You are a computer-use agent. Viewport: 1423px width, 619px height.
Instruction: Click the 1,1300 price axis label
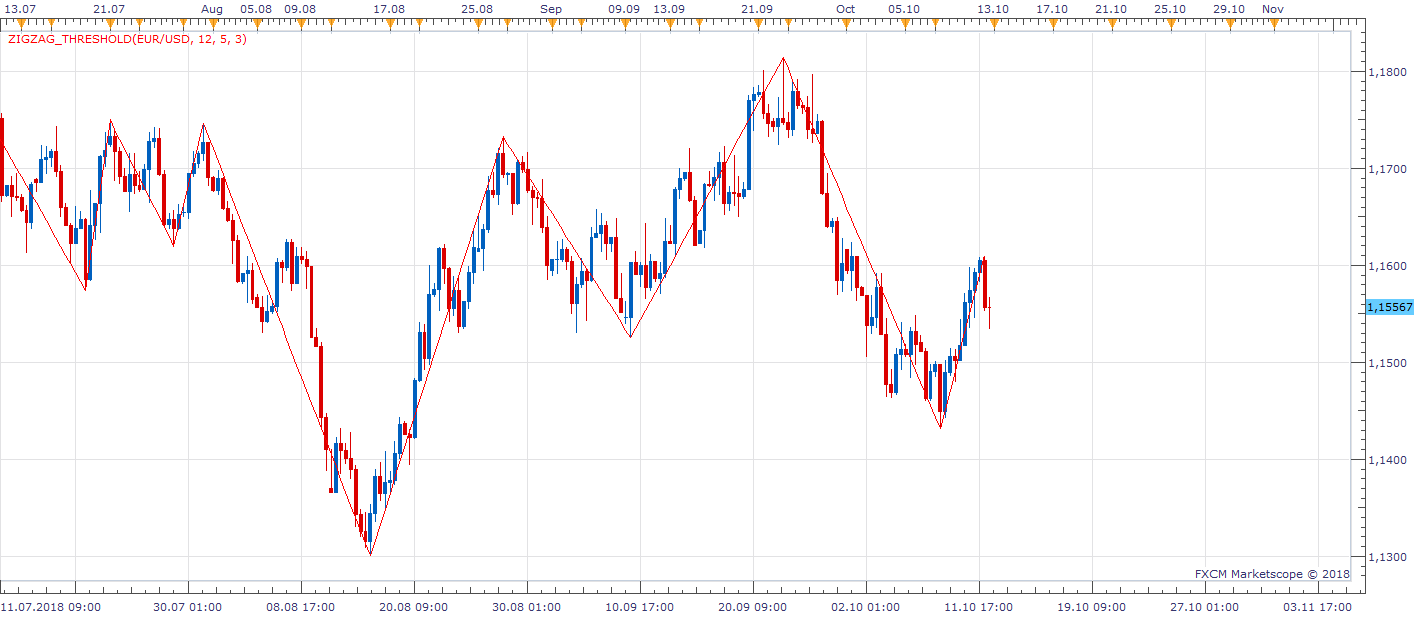(x=1388, y=557)
